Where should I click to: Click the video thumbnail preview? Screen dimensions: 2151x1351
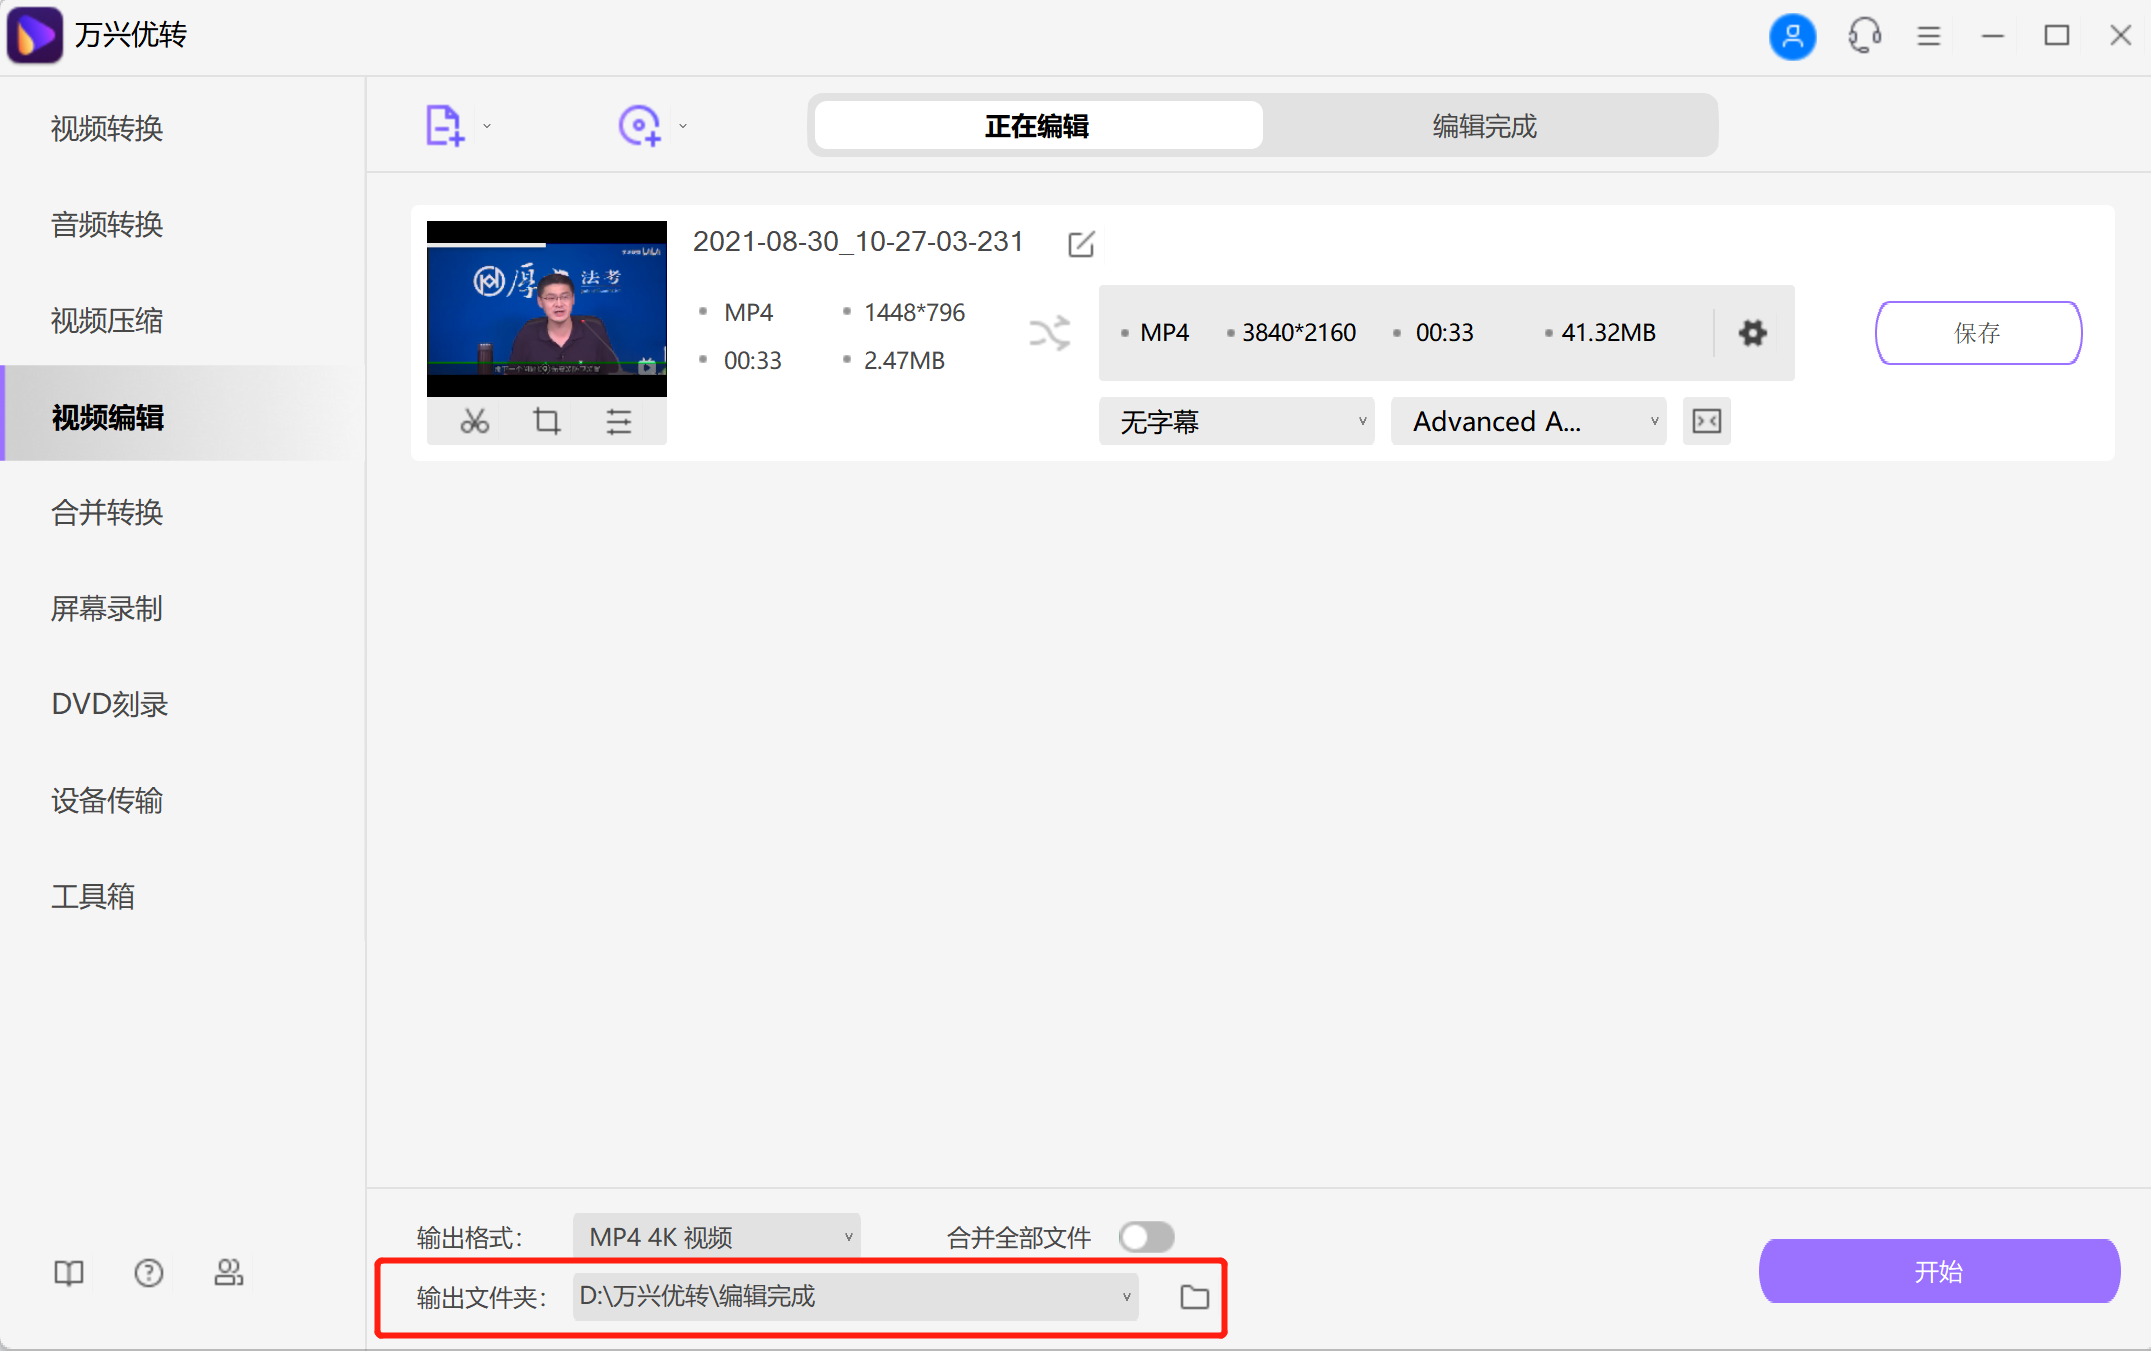(546, 308)
